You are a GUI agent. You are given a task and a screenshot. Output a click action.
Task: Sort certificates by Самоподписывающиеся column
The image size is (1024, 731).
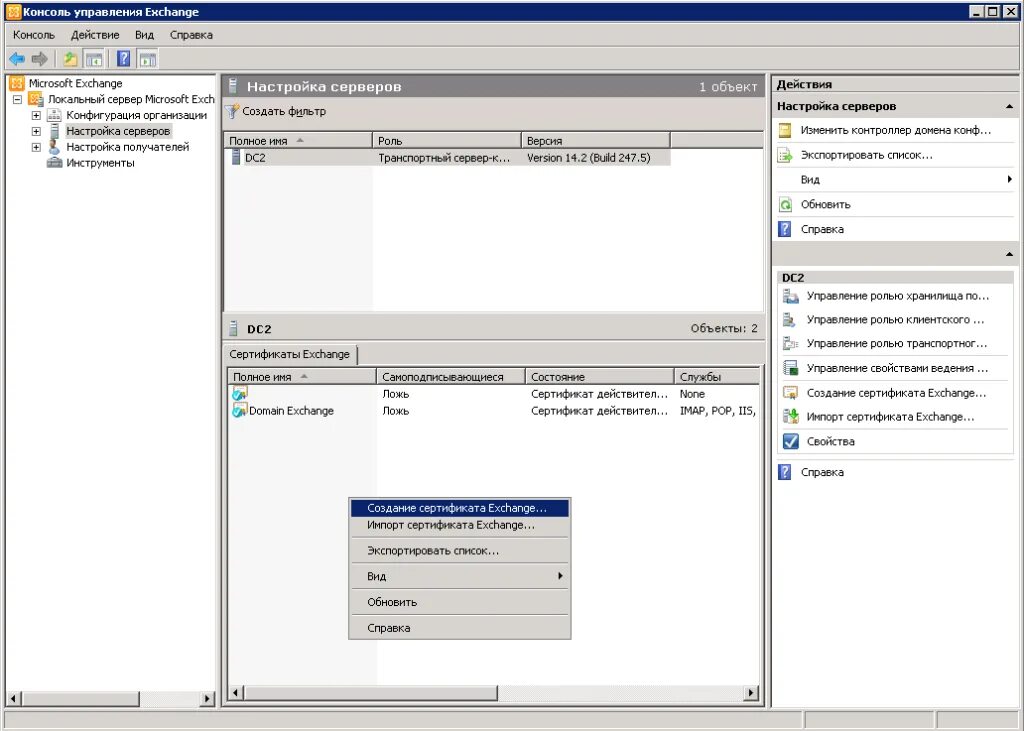click(451, 377)
